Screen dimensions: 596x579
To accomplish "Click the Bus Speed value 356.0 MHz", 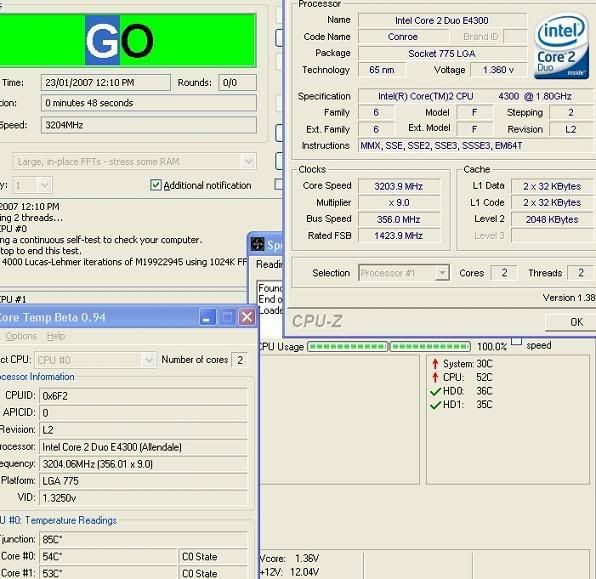I will tap(399, 219).
